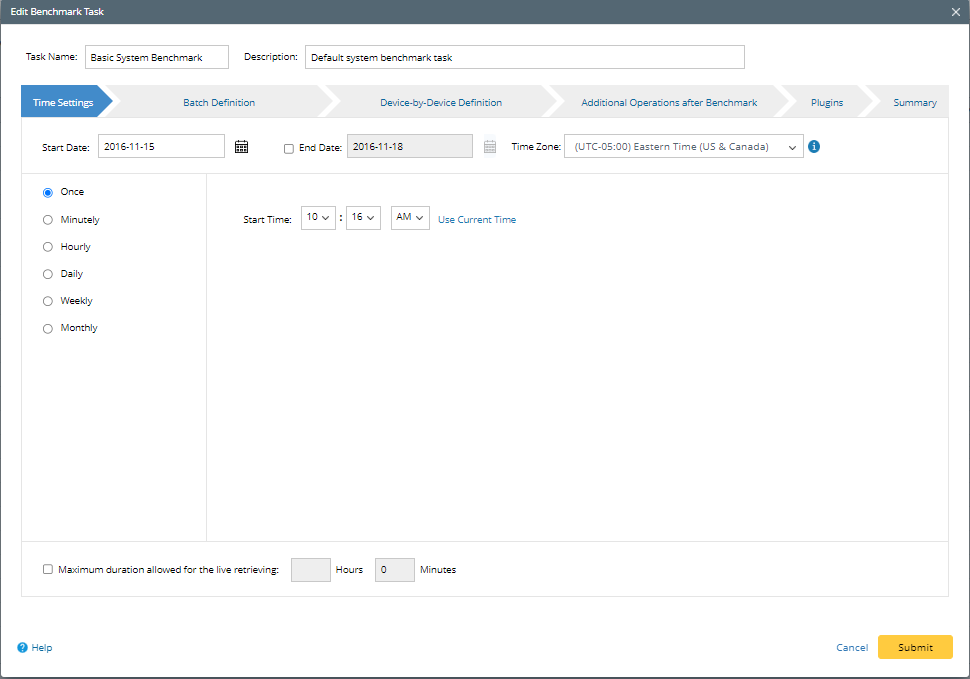This screenshot has width=970, height=679.
Task: Enable maximum duration for live retrieving
Action: [48, 569]
